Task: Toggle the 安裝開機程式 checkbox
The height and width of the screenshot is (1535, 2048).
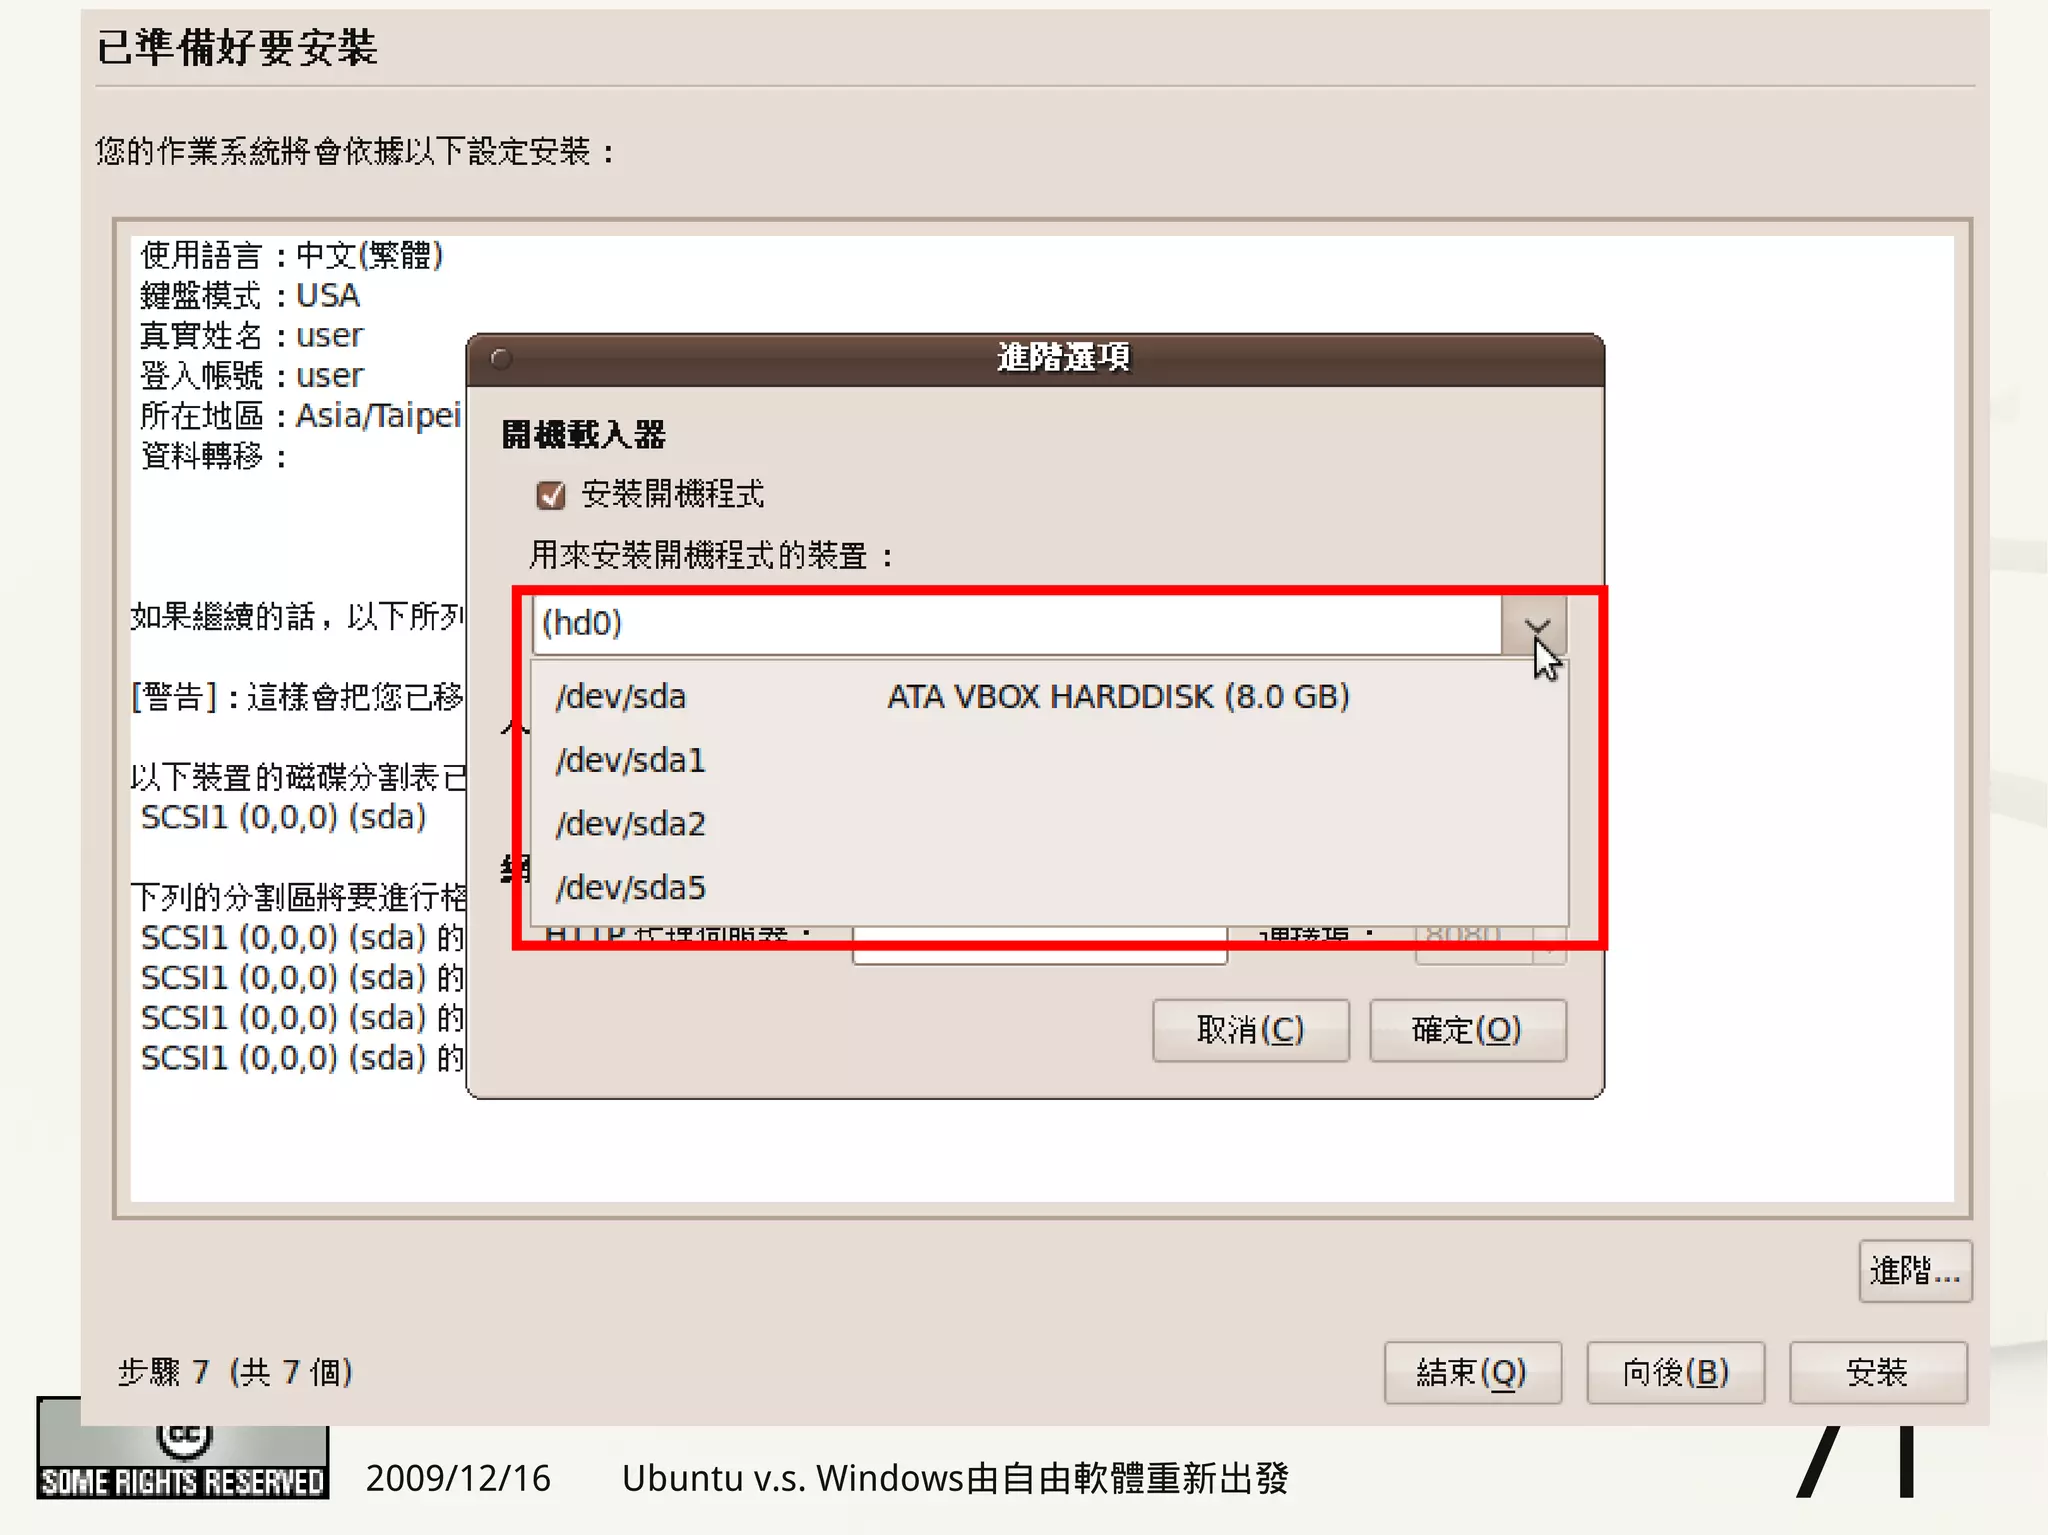Action: click(551, 495)
